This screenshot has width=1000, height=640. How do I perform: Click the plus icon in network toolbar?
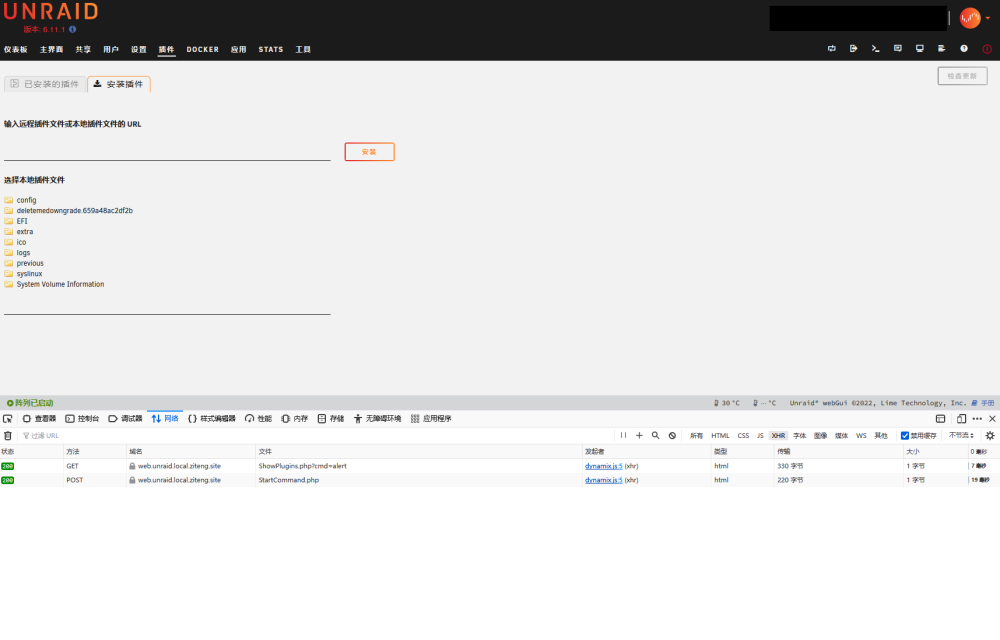639,435
